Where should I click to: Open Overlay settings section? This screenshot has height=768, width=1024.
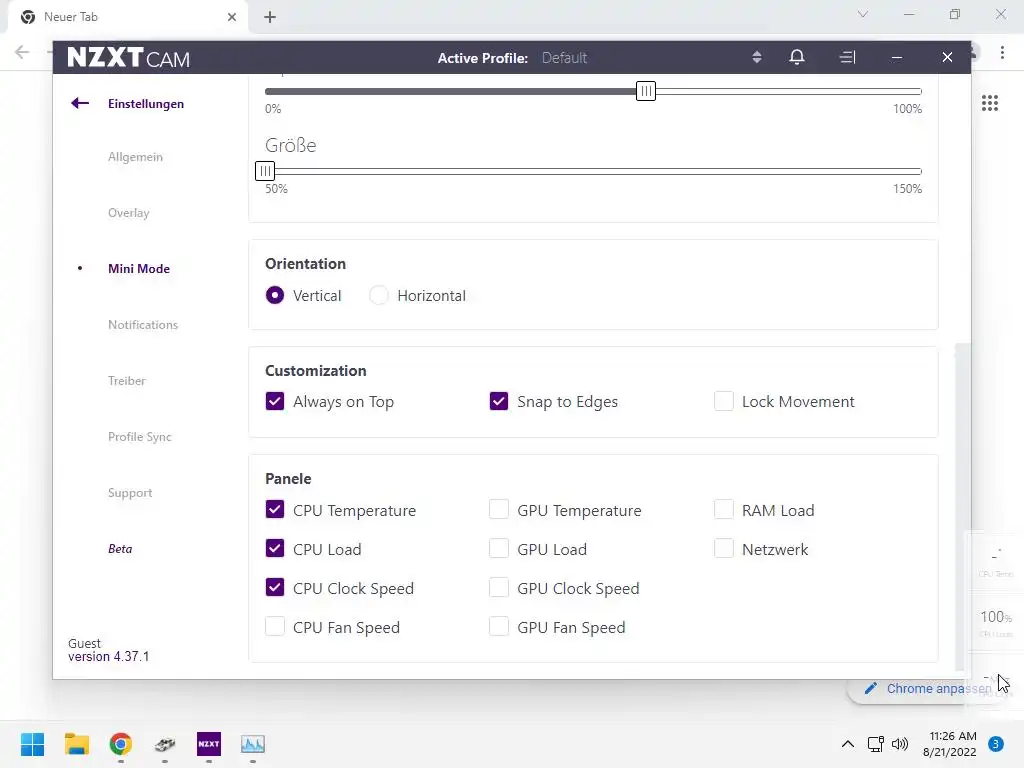[x=129, y=213]
